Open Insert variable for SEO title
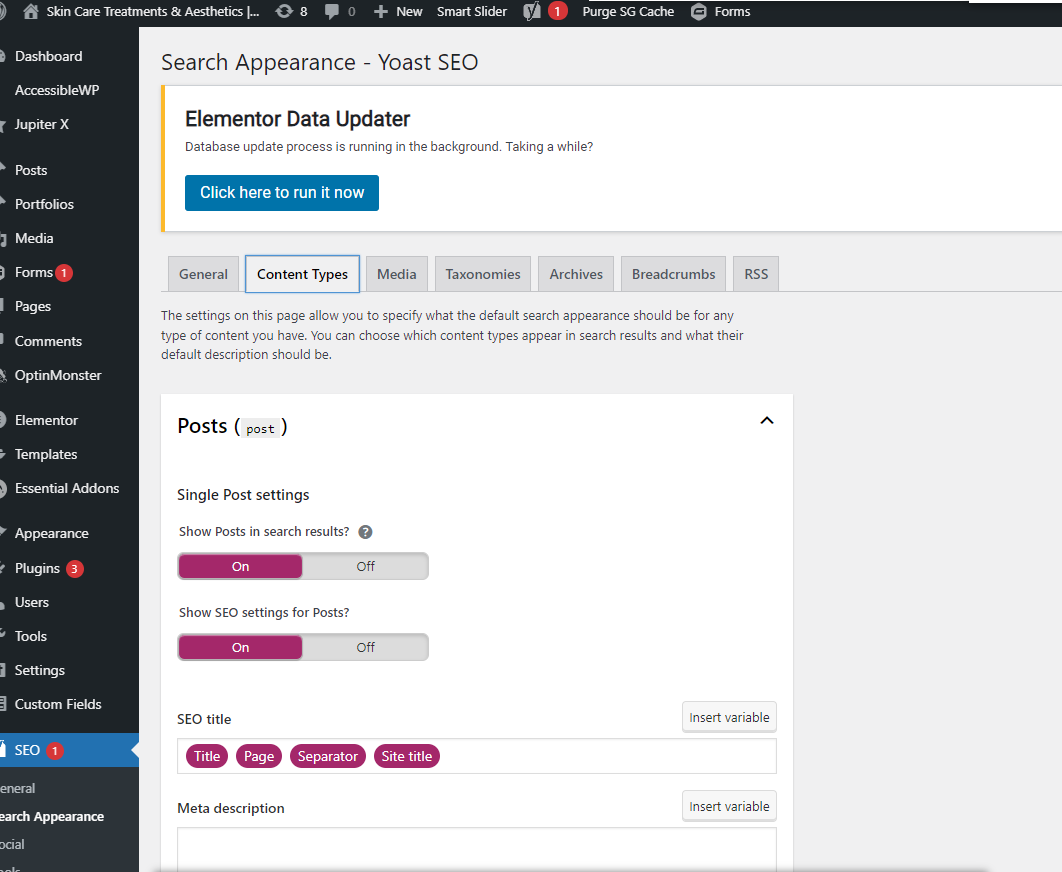1062x872 pixels. tap(729, 718)
